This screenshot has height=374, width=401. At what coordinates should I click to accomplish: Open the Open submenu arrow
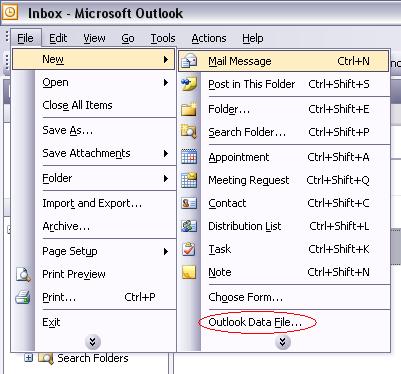tap(166, 83)
